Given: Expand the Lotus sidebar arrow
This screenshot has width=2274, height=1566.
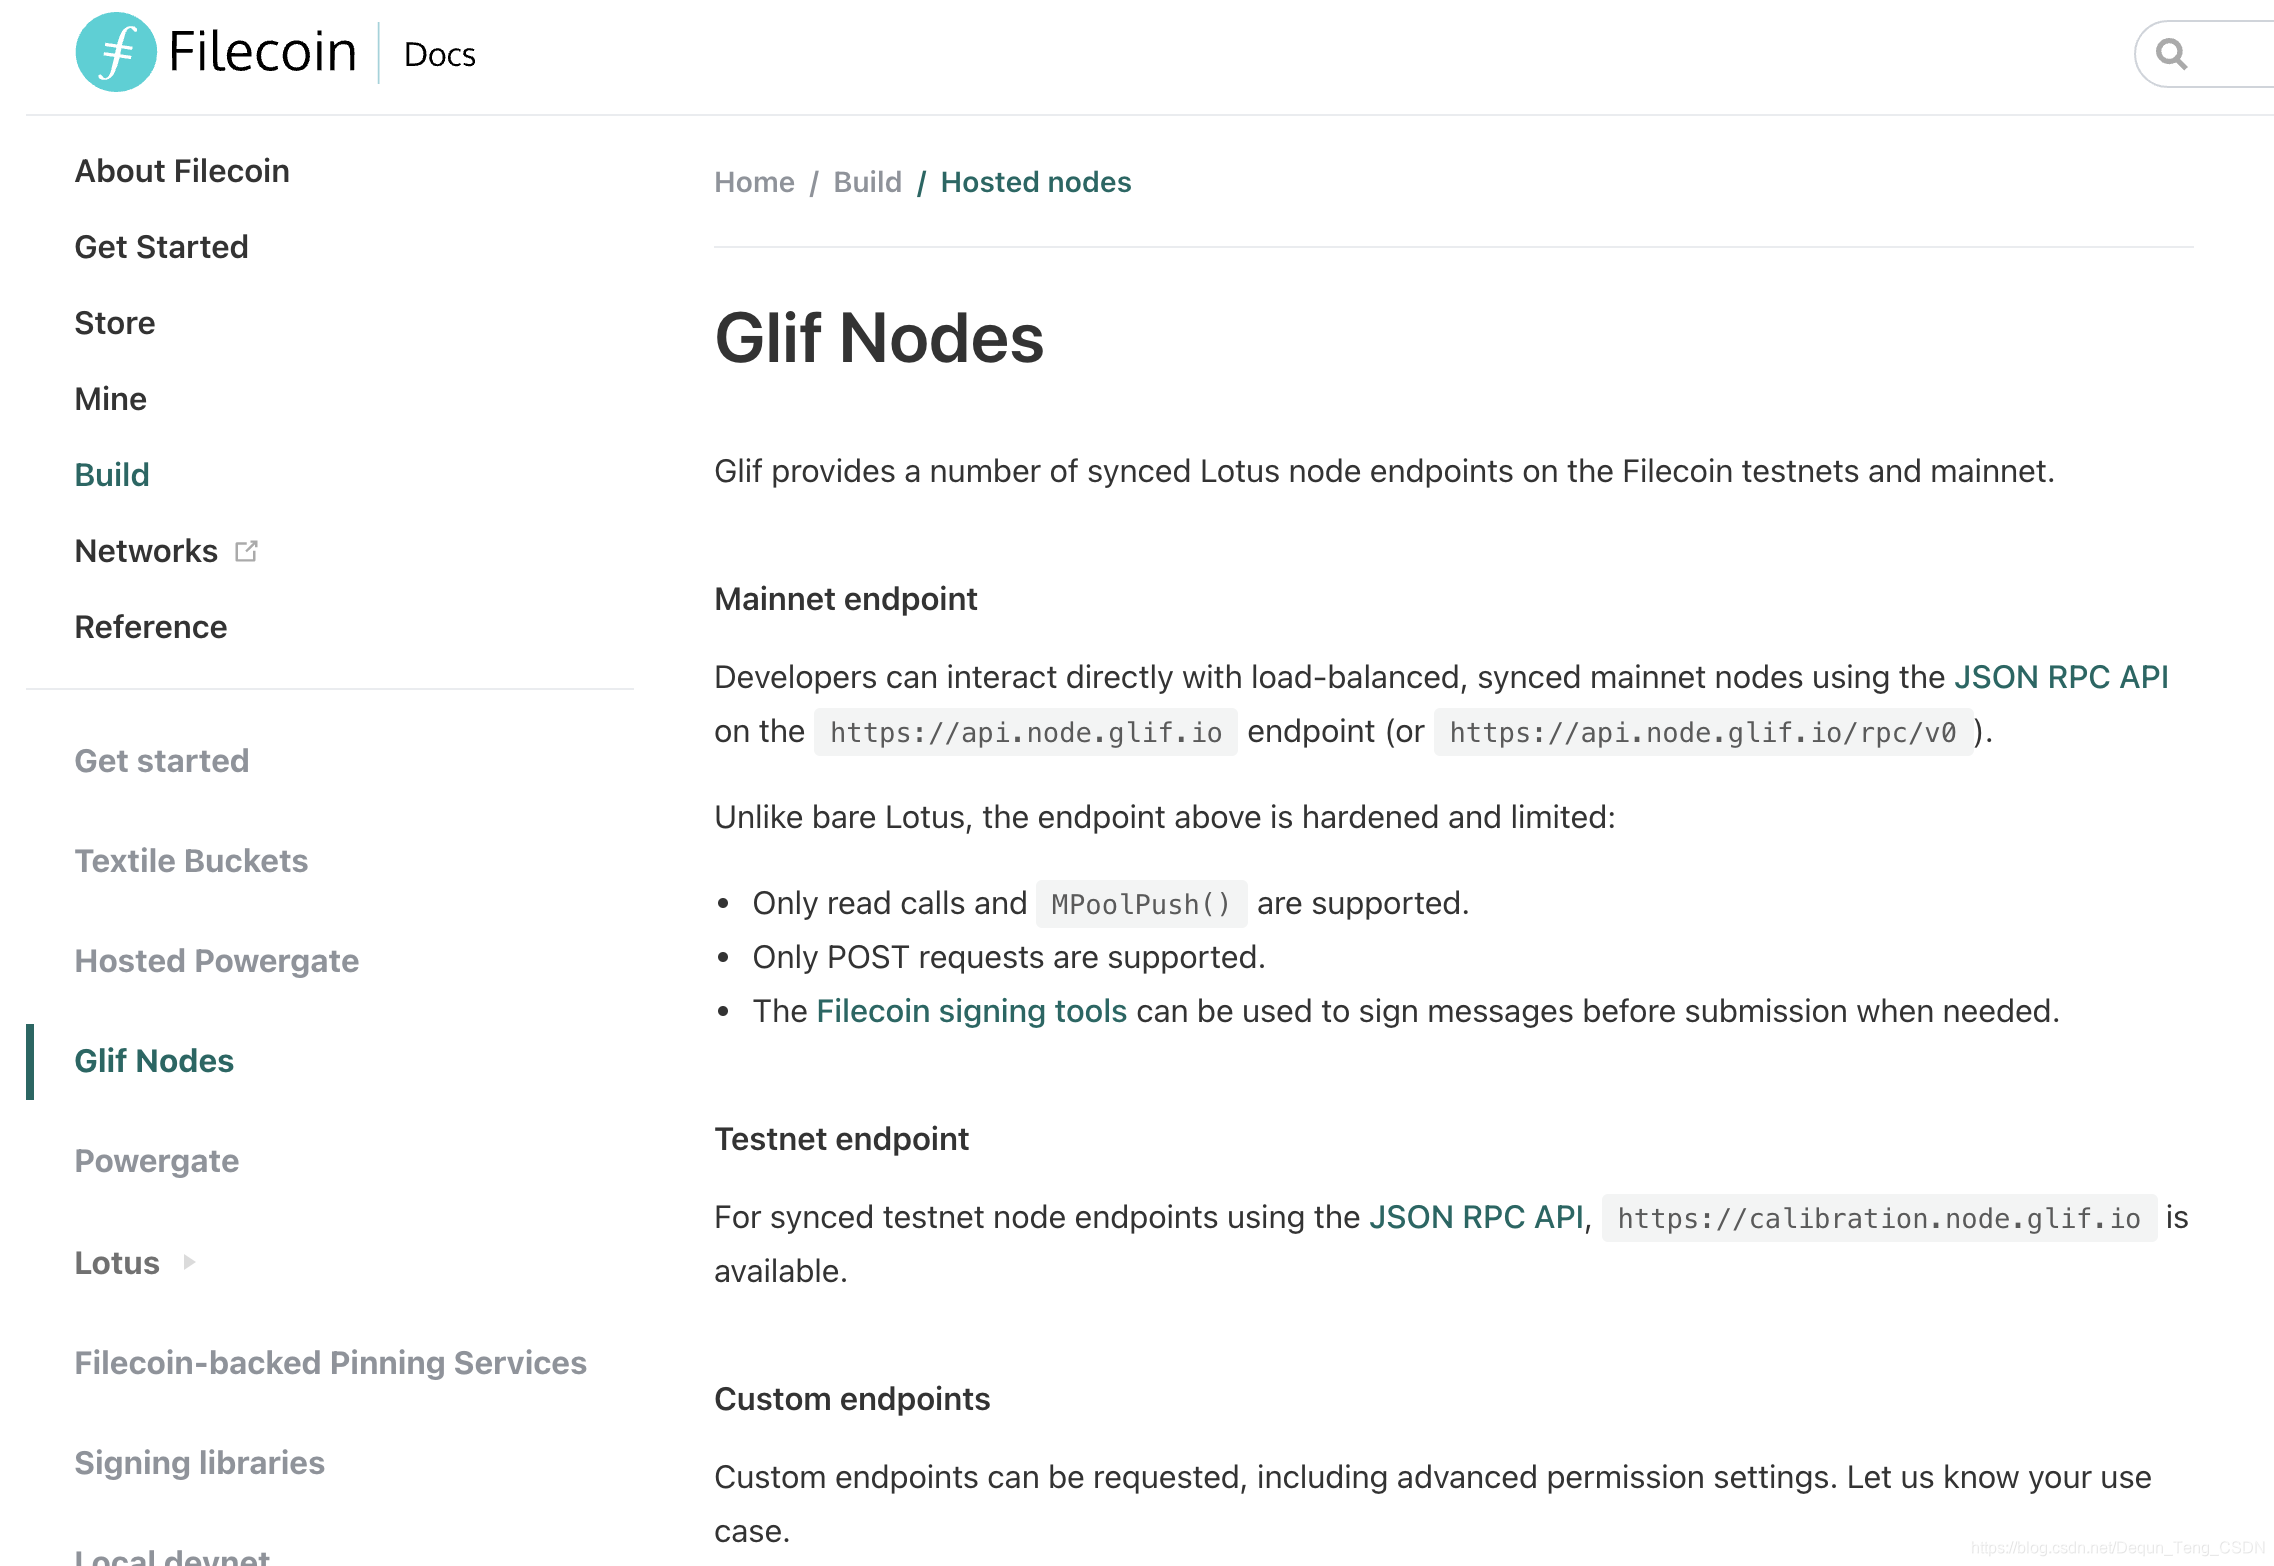Looking at the screenshot, I should tap(189, 1262).
